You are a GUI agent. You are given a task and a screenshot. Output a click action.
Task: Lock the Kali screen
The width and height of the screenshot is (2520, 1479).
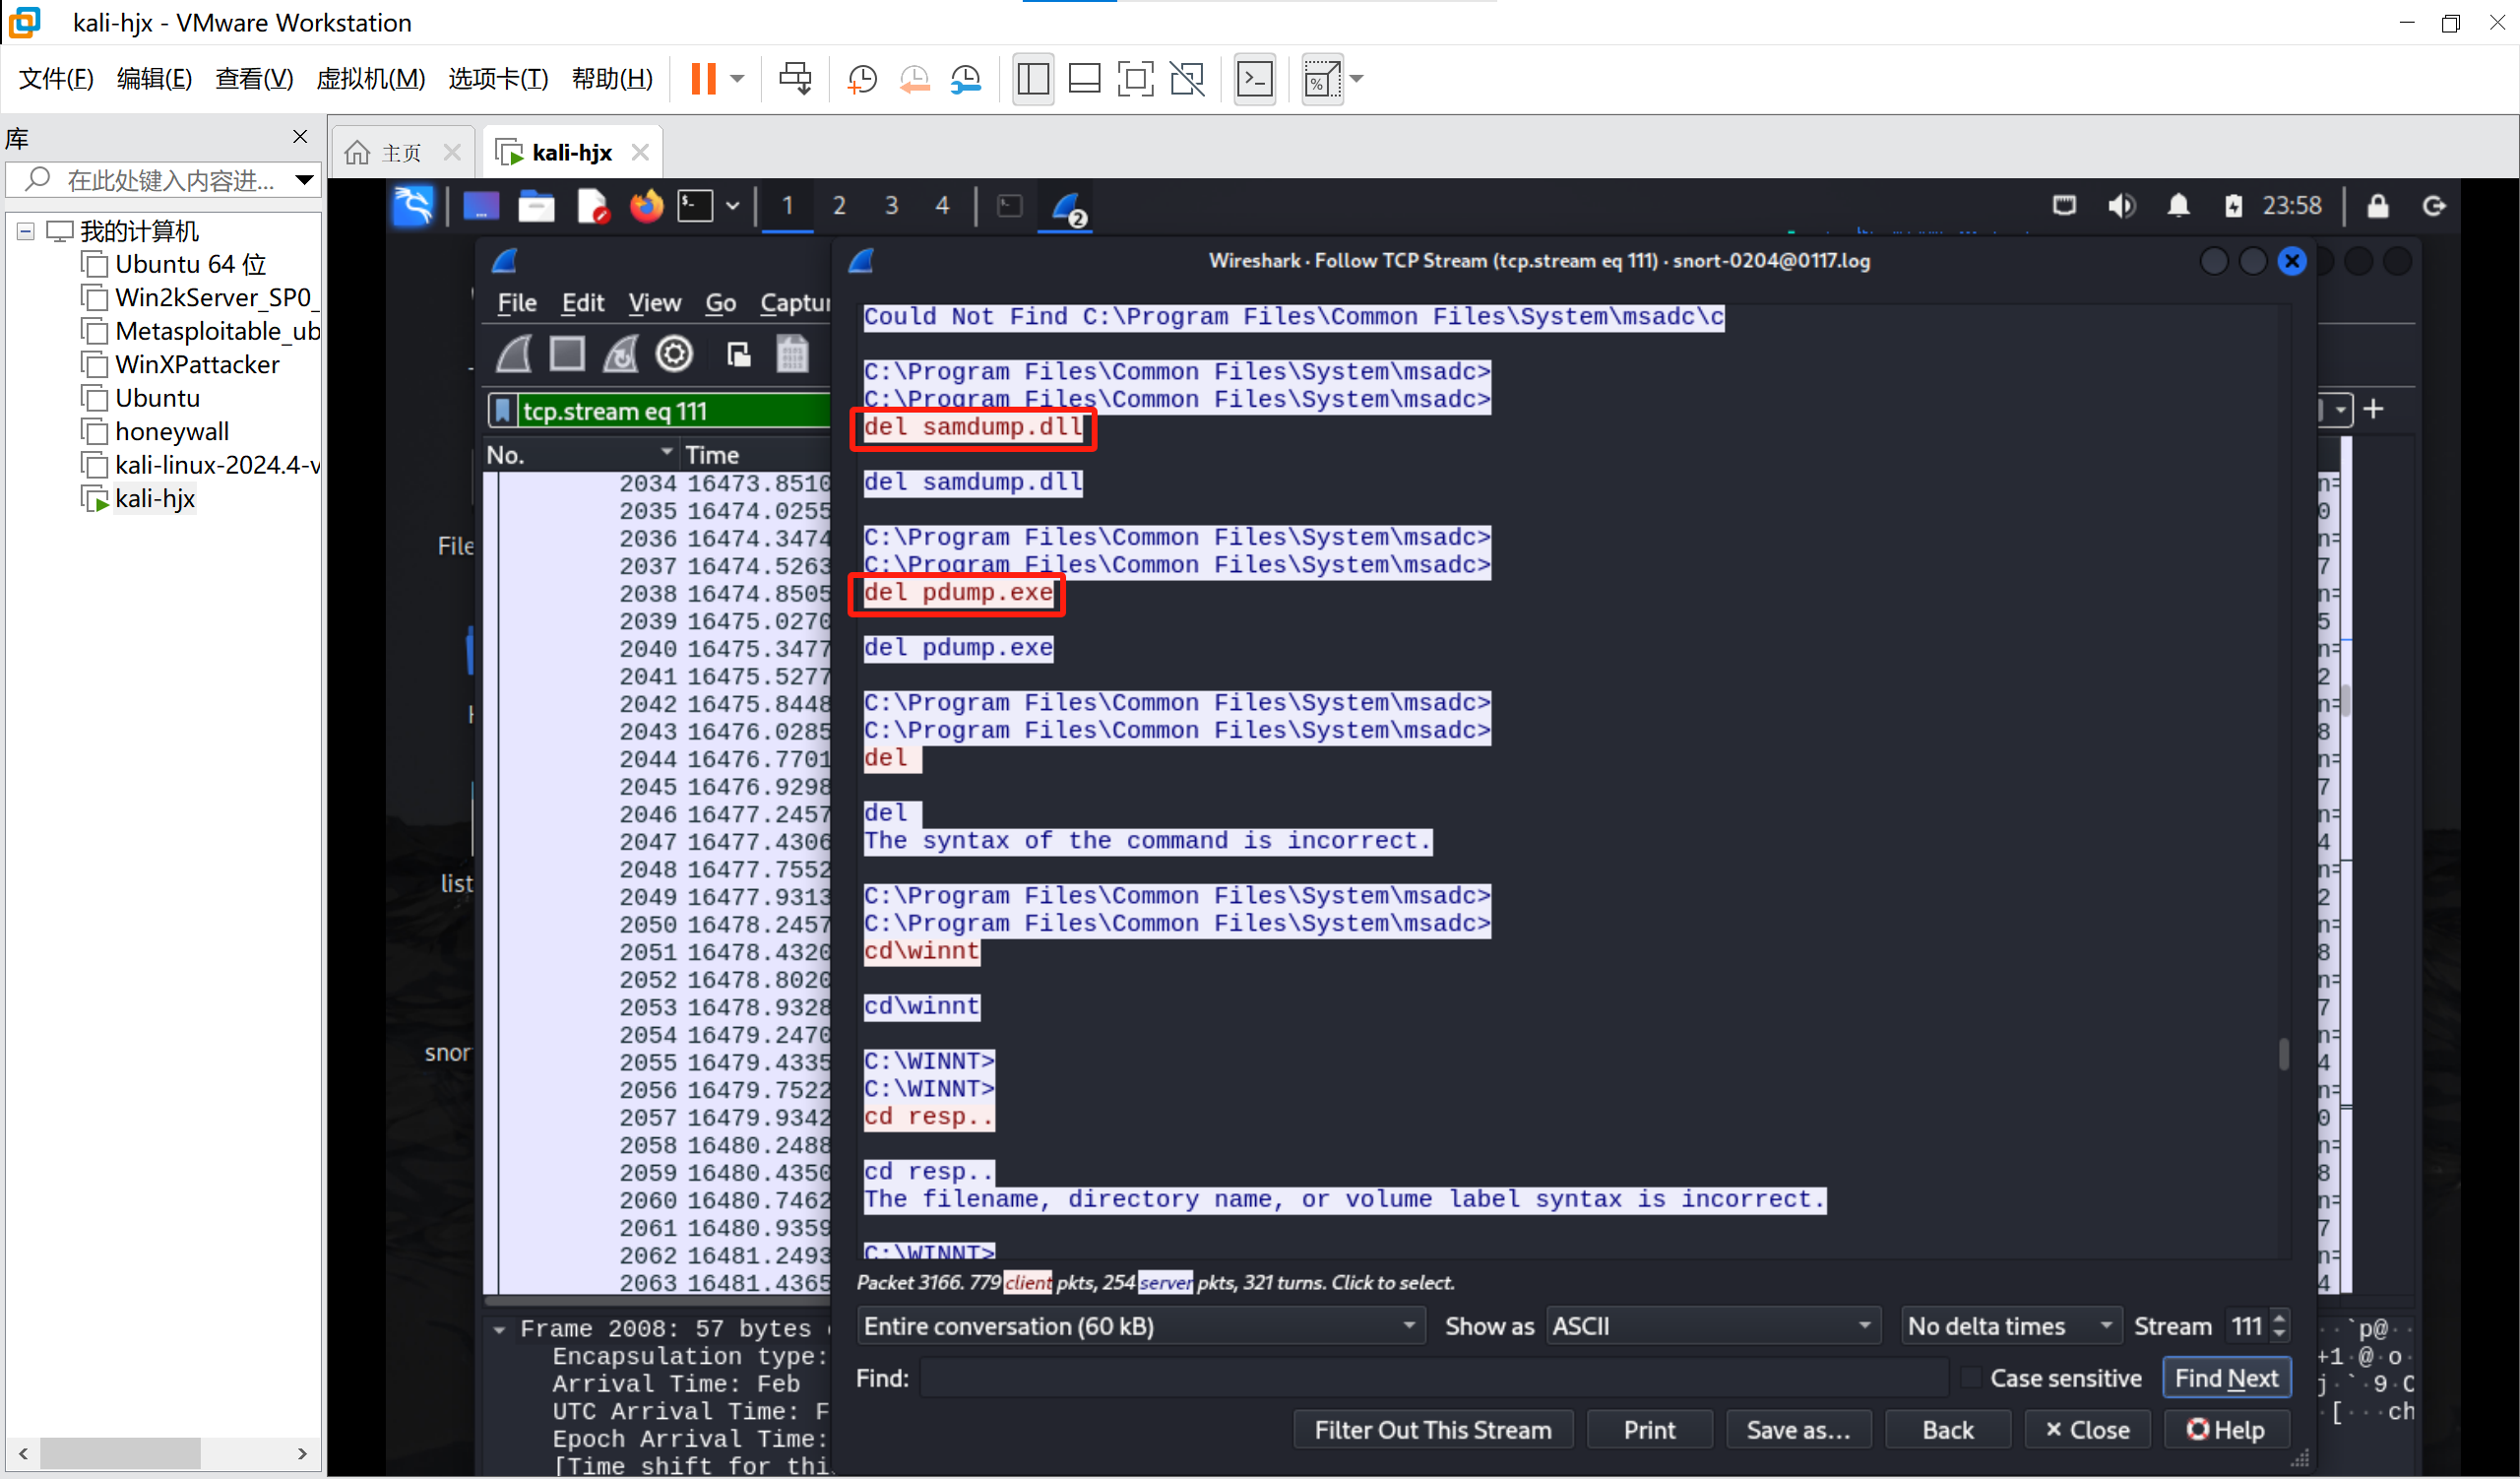tap(2378, 206)
